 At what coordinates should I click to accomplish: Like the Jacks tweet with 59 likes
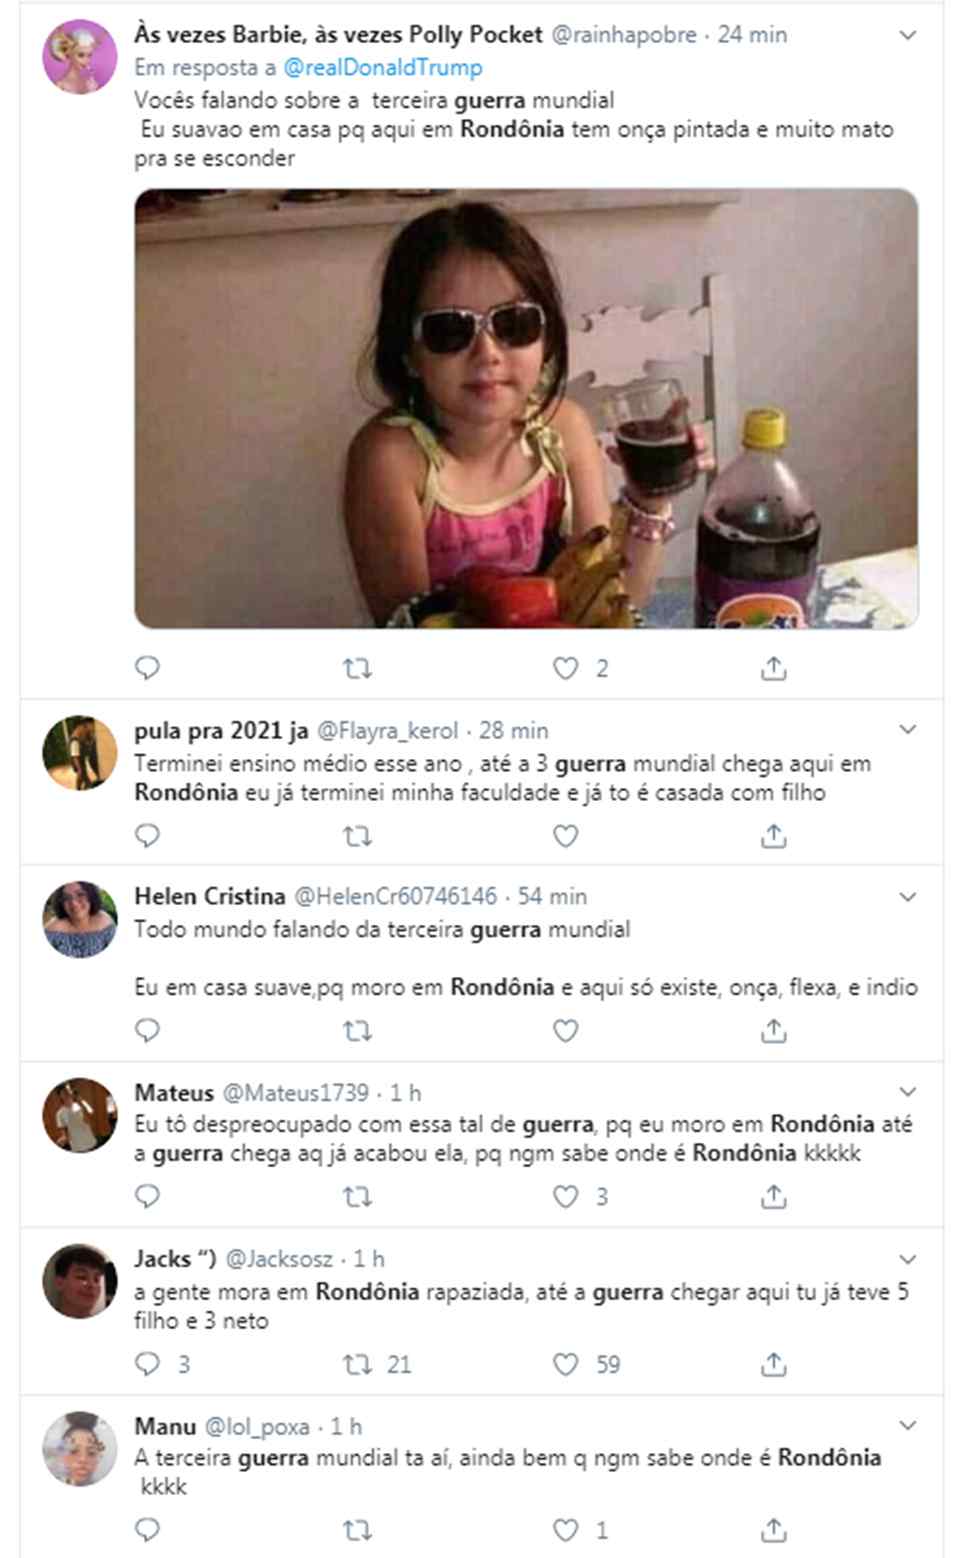[x=566, y=1364]
